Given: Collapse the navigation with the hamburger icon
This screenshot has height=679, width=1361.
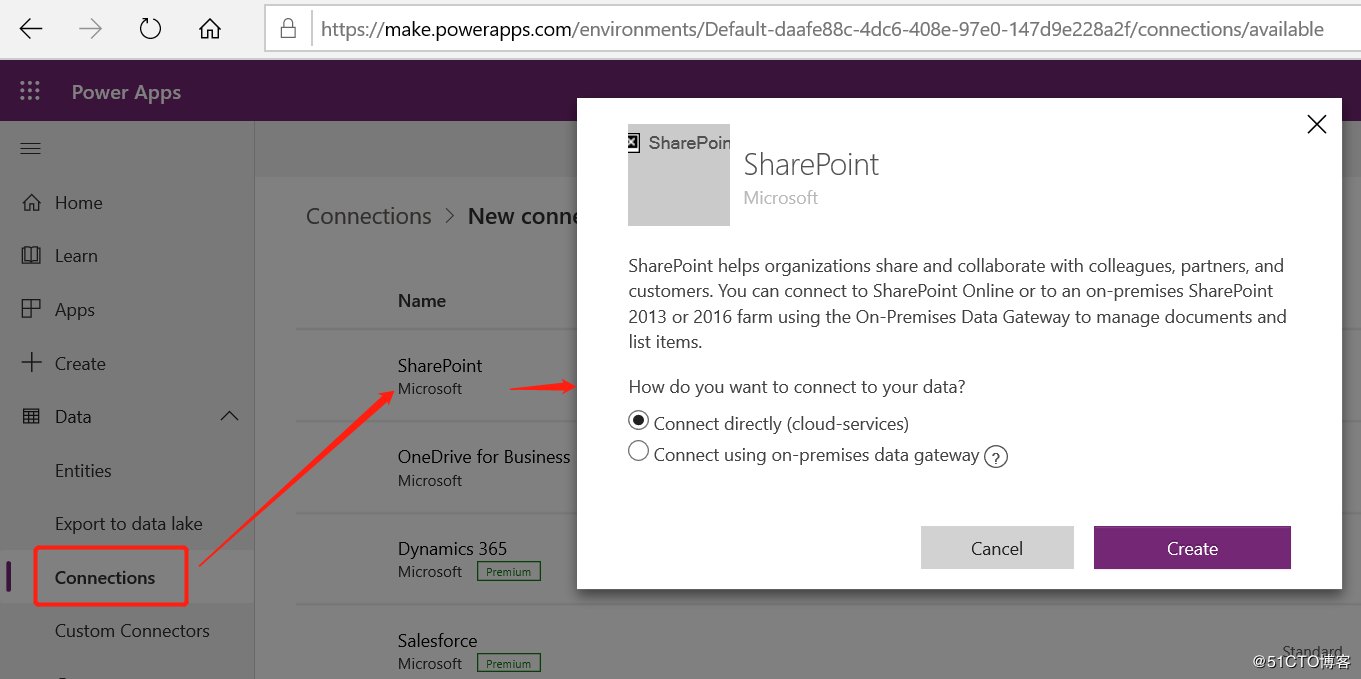Looking at the screenshot, I should (31, 149).
